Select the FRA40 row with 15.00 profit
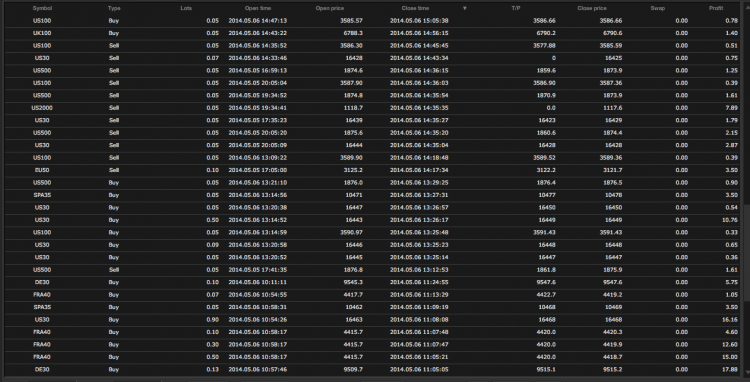The height and width of the screenshot is (382, 750). click(x=374, y=357)
